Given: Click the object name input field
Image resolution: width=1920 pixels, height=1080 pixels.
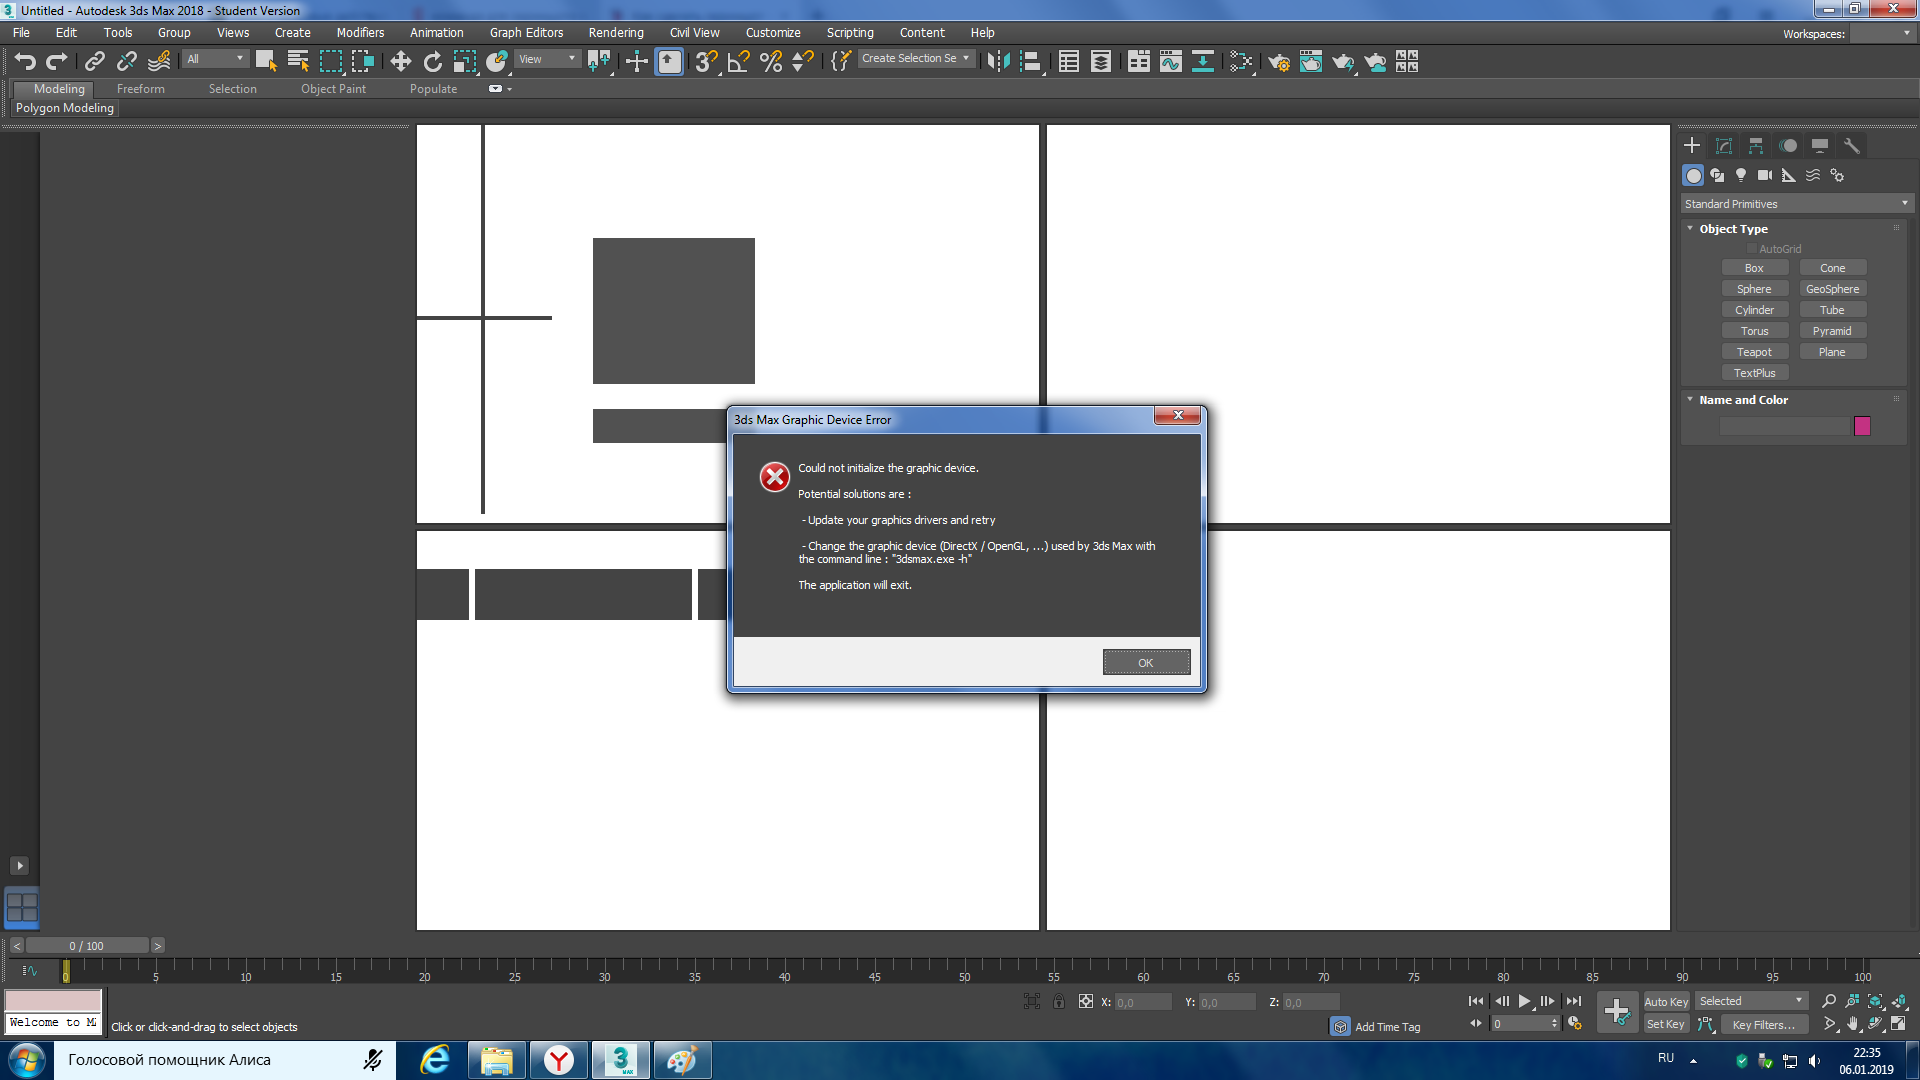Looking at the screenshot, I should tap(1785, 426).
